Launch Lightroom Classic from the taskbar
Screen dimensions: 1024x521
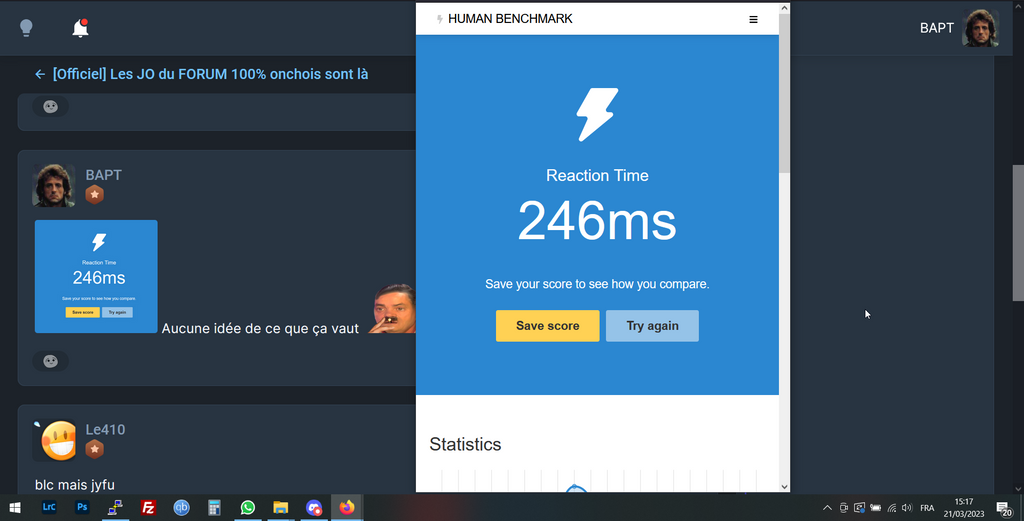pyautogui.click(x=49, y=507)
